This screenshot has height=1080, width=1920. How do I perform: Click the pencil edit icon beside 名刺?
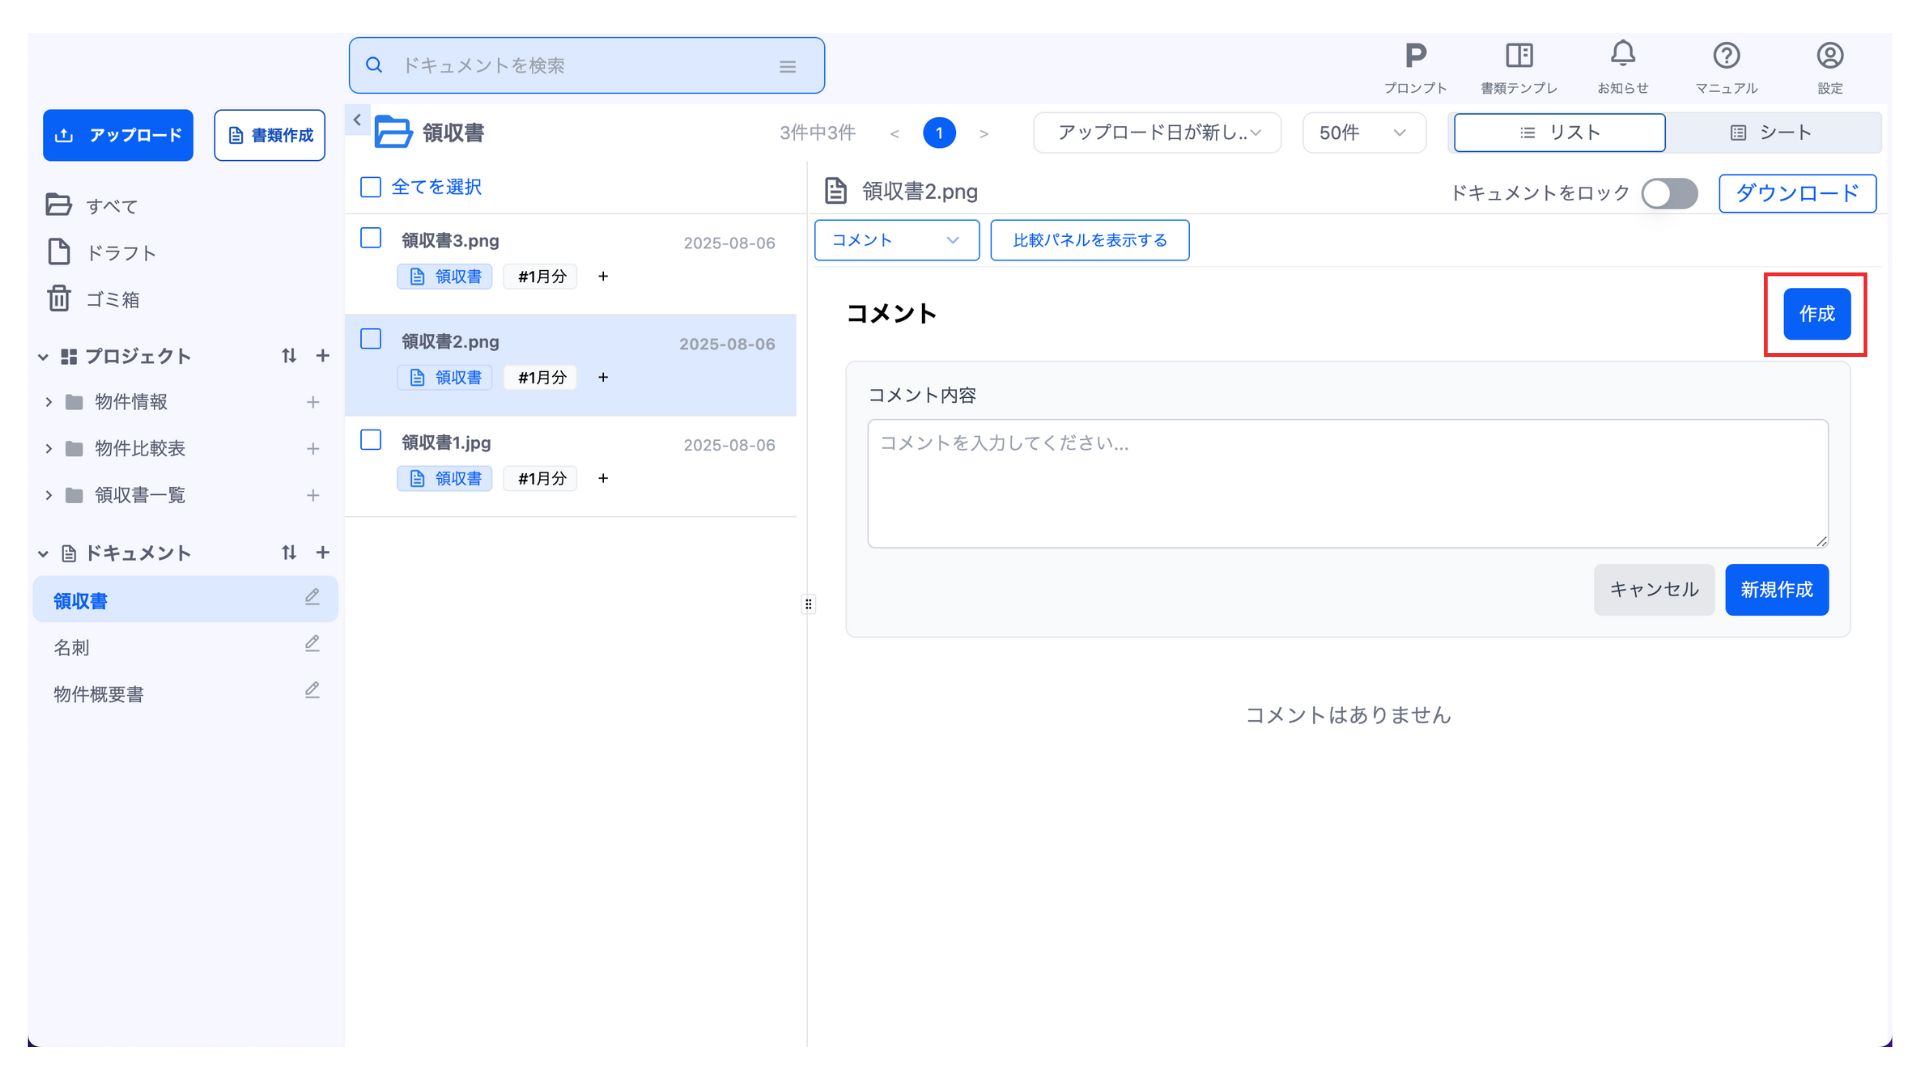click(x=312, y=644)
